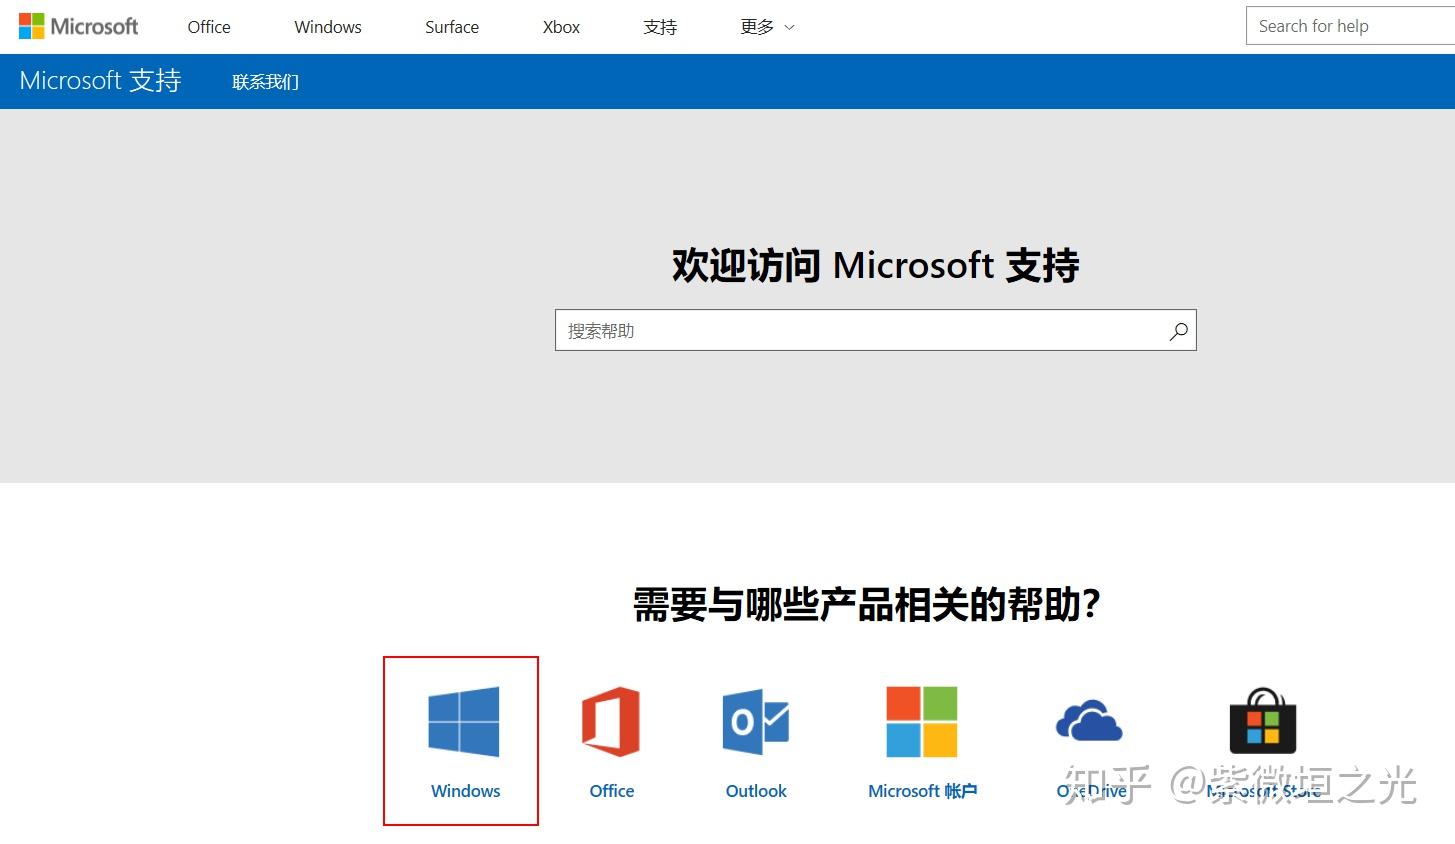The width and height of the screenshot is (1455, 844).
Task: Click the Outlook product icon
Action: pyautogui.click(x=755, y=722)
